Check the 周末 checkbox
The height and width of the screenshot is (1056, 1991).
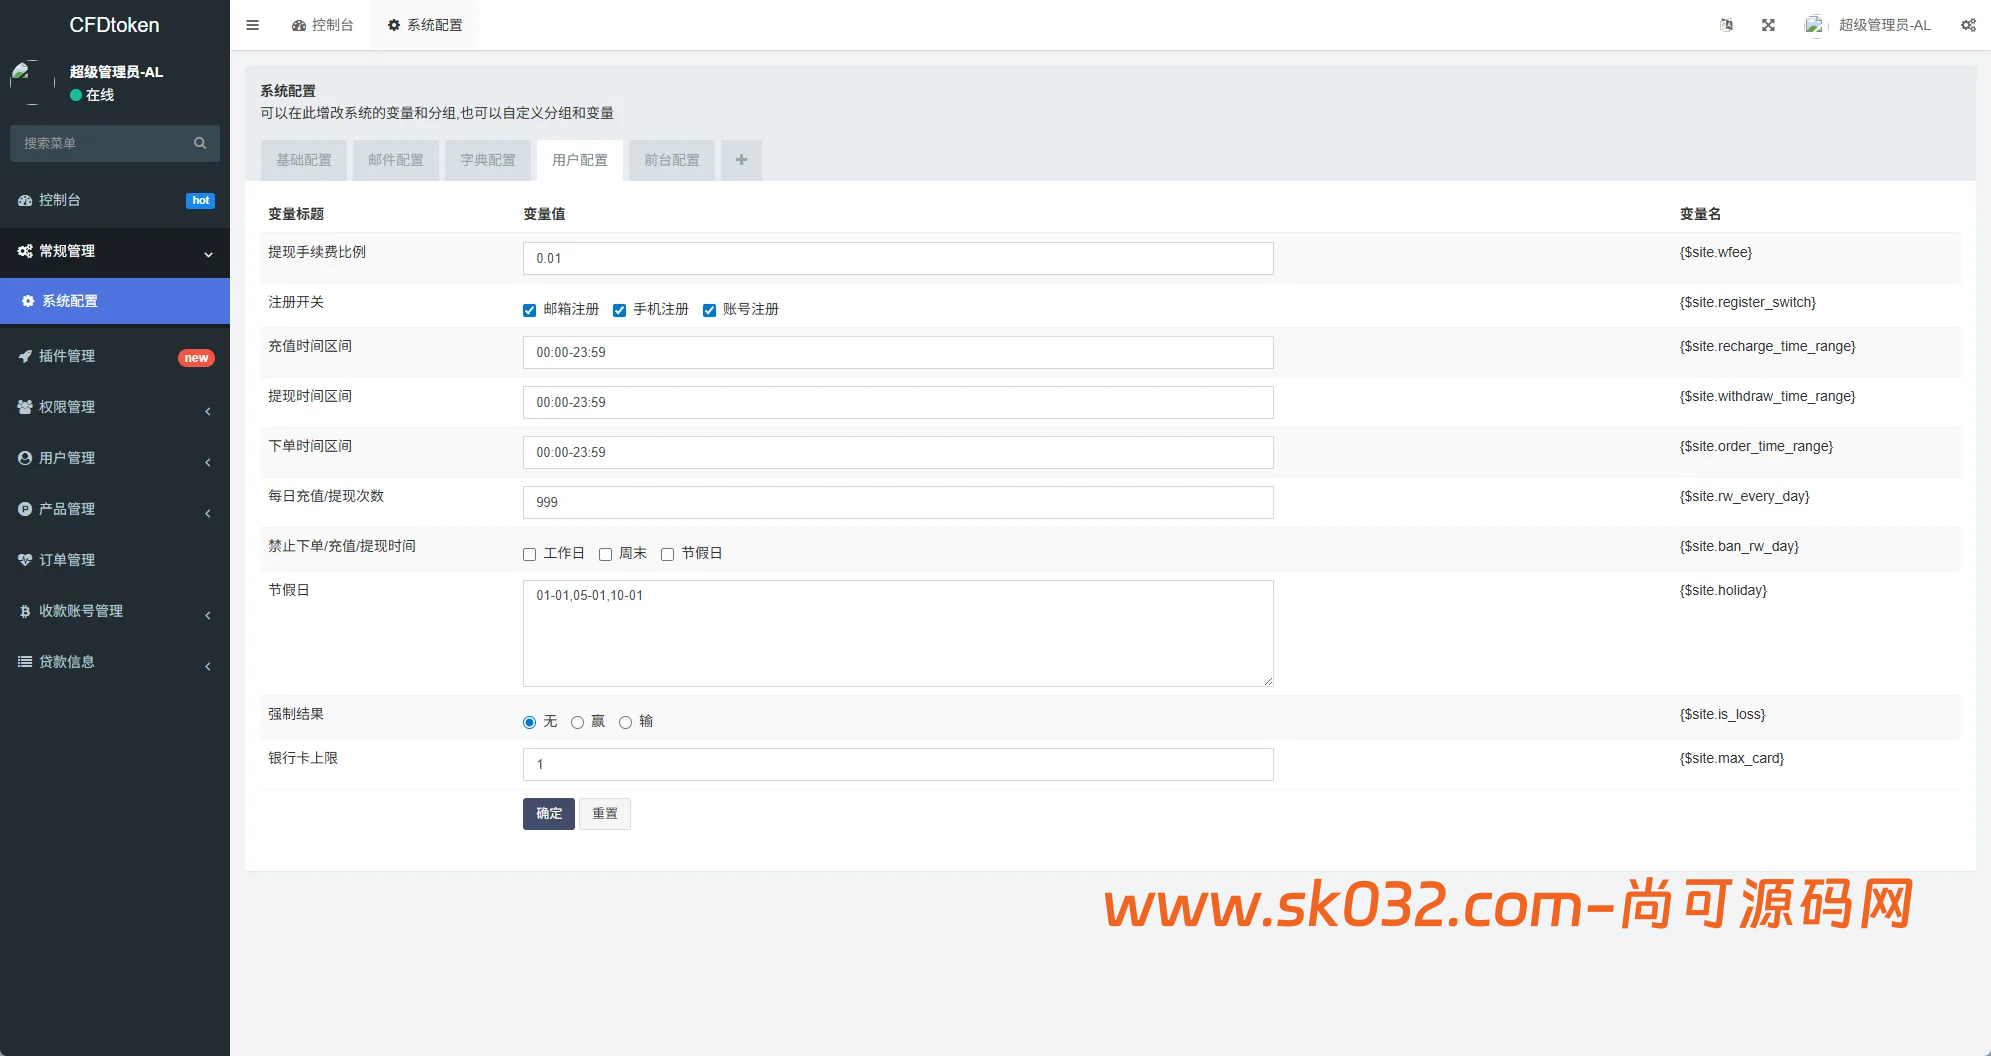[605, 554]
